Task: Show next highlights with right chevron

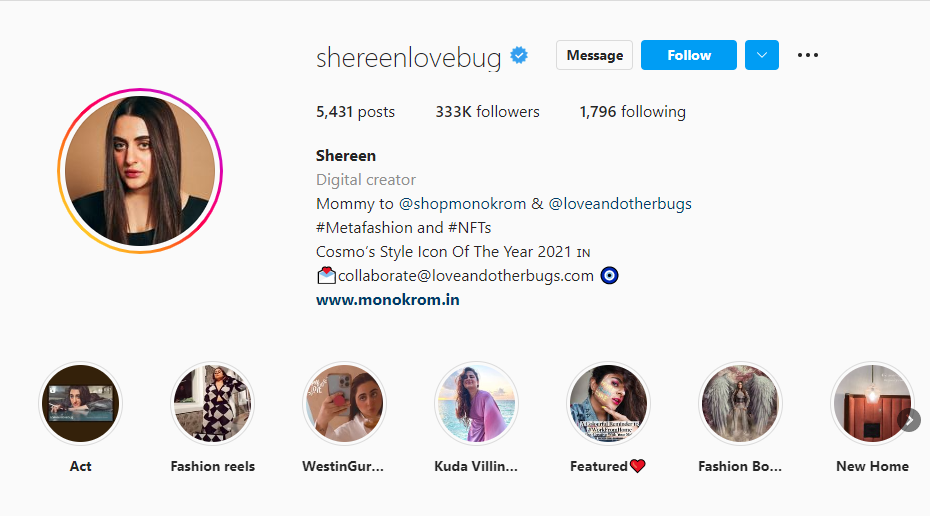Action: click(909, 420)
